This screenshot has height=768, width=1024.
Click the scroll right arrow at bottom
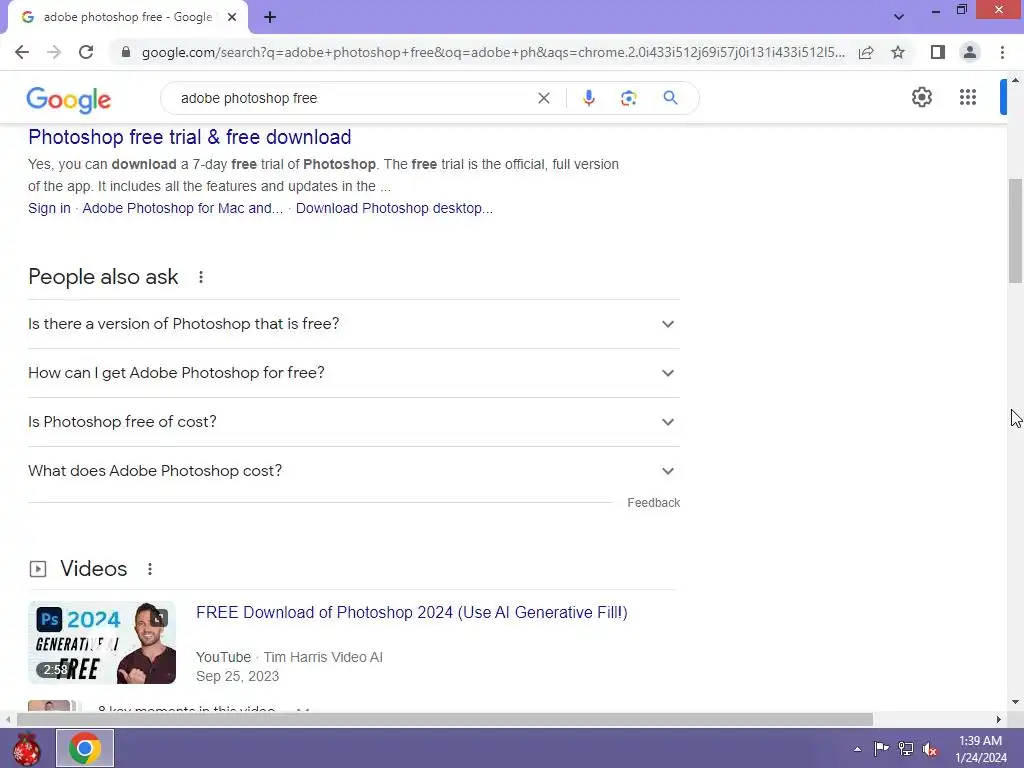[999, 720]
